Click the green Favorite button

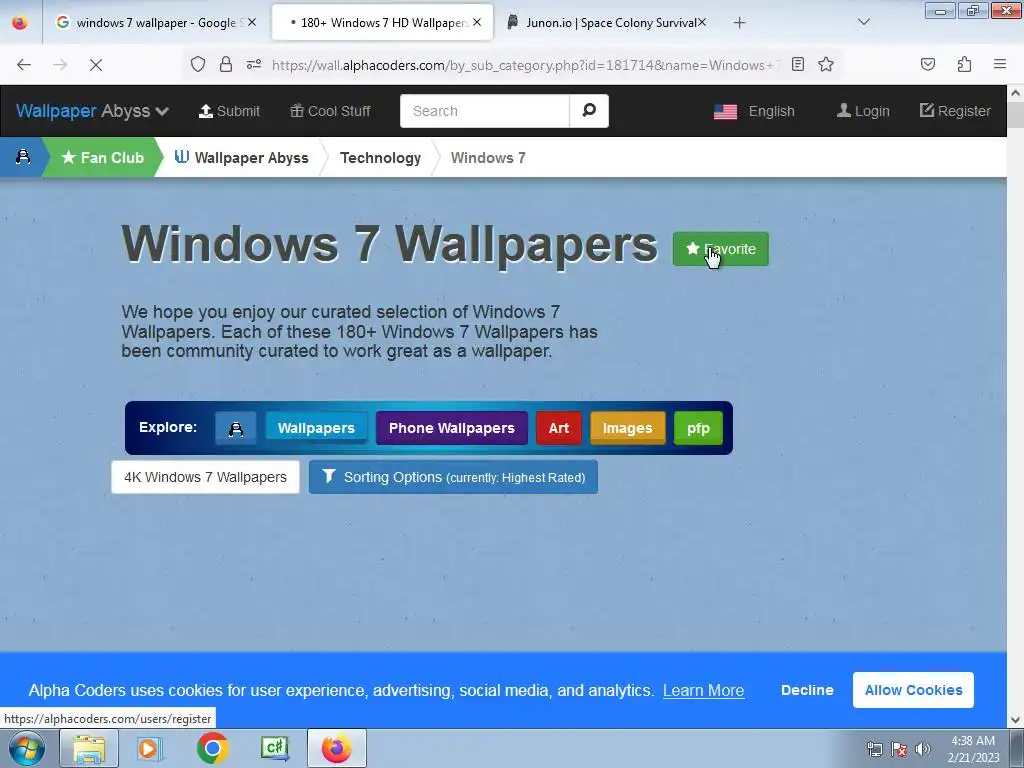click(721, 249)
